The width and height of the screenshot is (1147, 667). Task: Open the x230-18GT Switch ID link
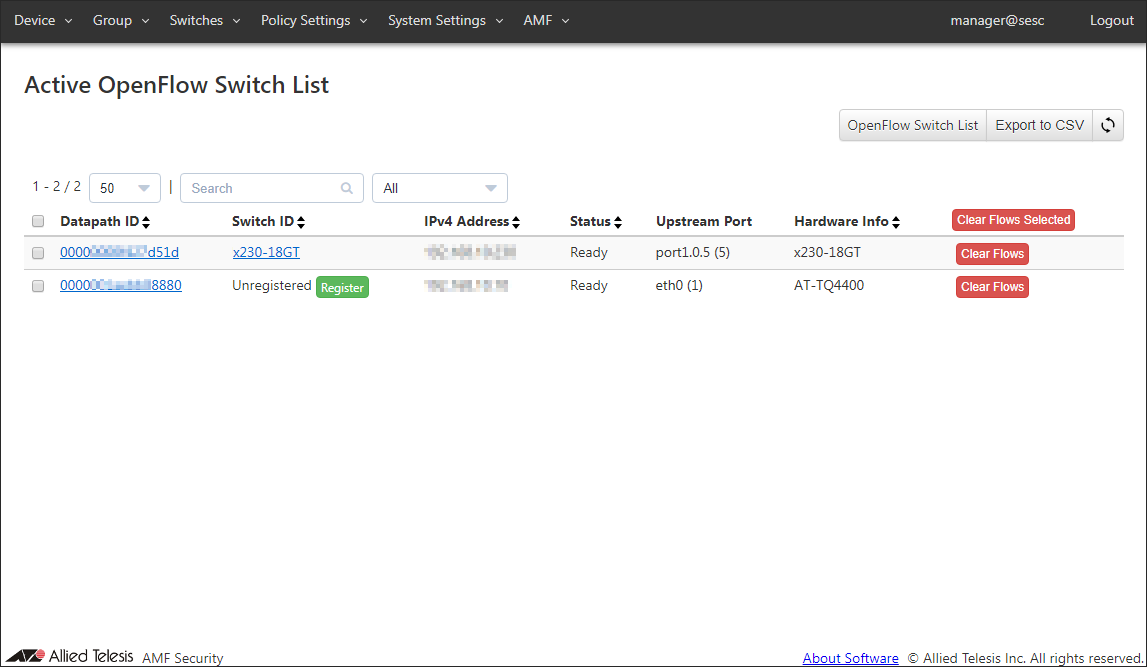tap(266, 253)
